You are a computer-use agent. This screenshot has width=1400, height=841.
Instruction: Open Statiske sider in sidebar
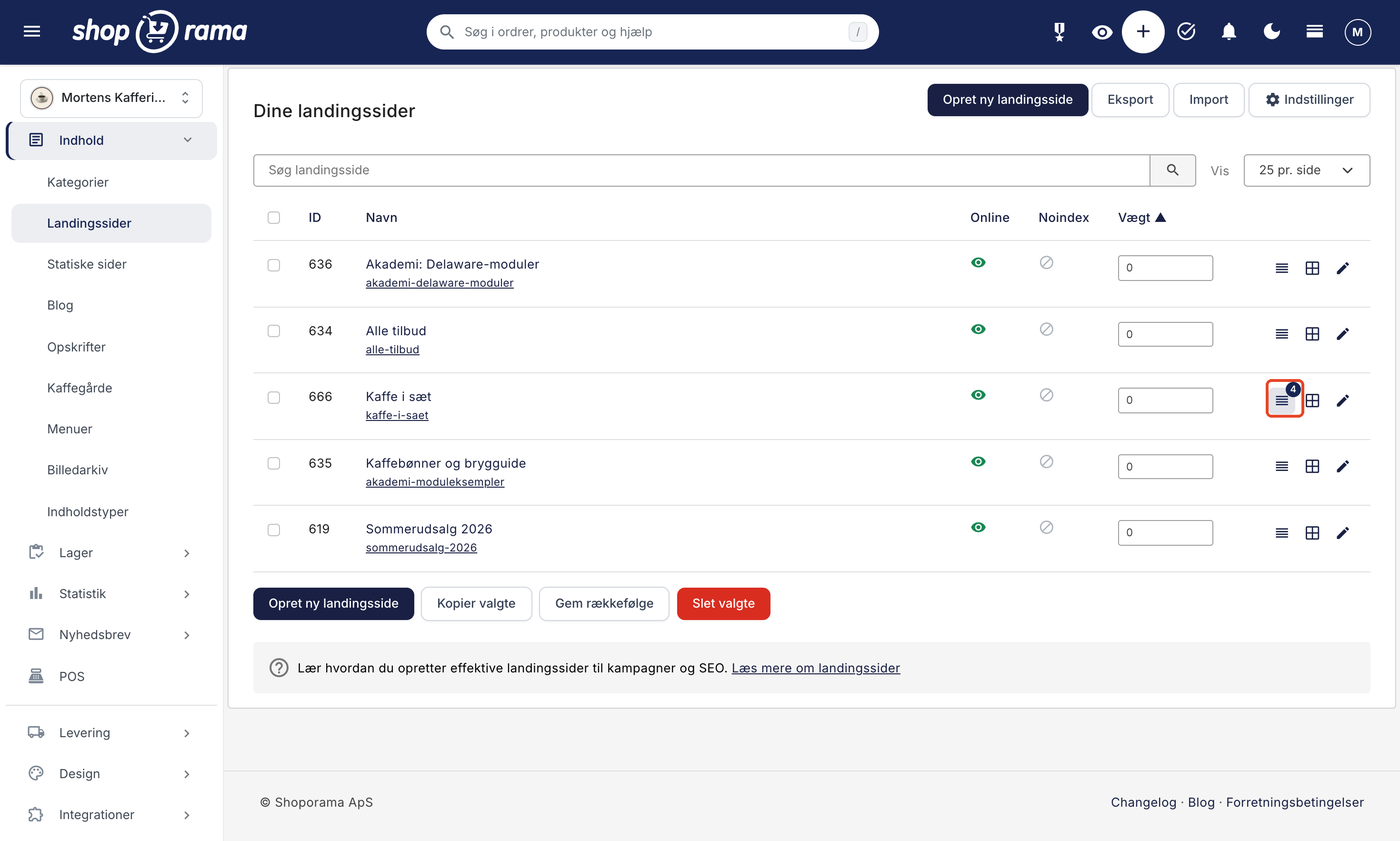(x=87, y=264)
